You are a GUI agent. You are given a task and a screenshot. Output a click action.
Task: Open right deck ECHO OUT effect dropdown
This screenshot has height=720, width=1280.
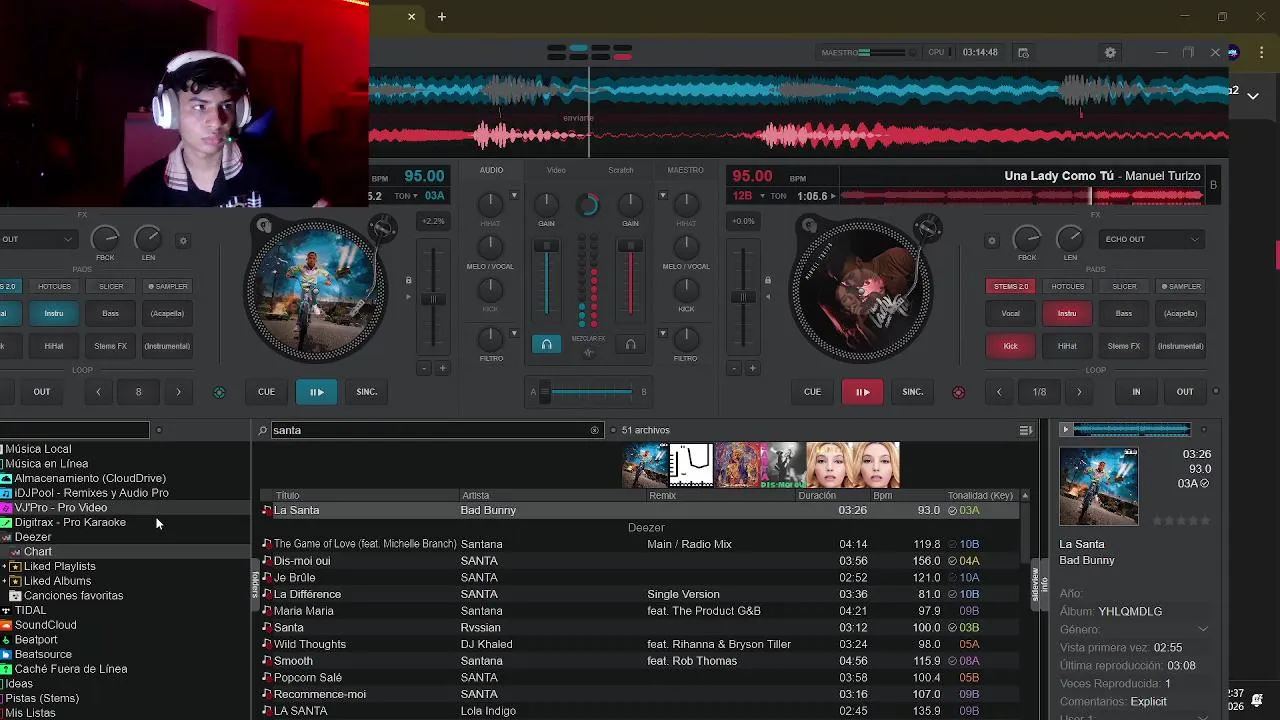pos(1151,240)
